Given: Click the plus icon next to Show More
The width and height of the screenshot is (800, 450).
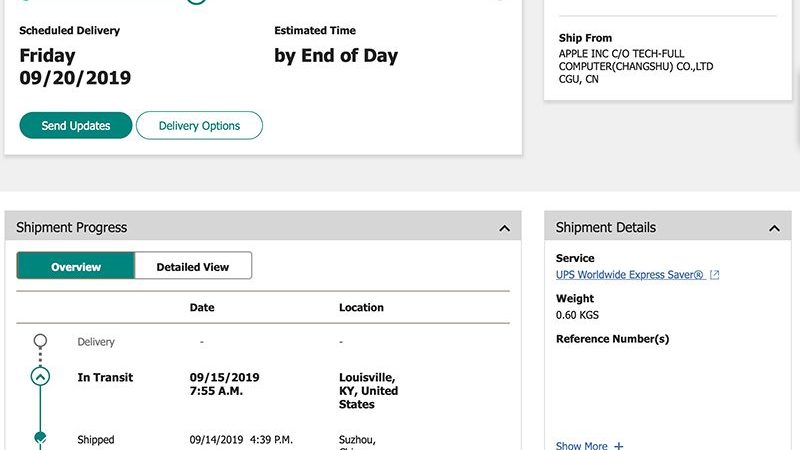Looking at the screenshot, I should 619,446.
